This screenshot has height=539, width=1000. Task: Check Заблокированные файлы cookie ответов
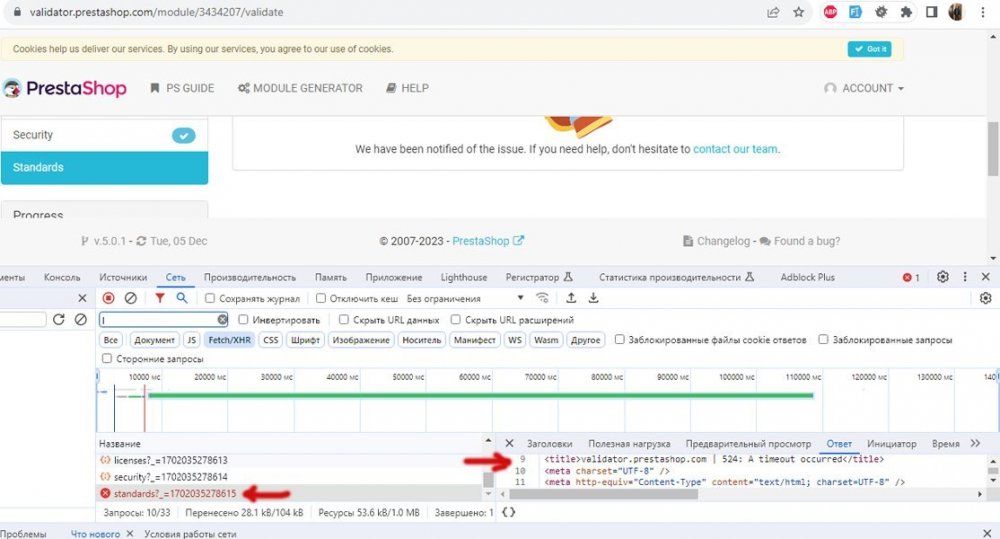(x=619, y=339)
